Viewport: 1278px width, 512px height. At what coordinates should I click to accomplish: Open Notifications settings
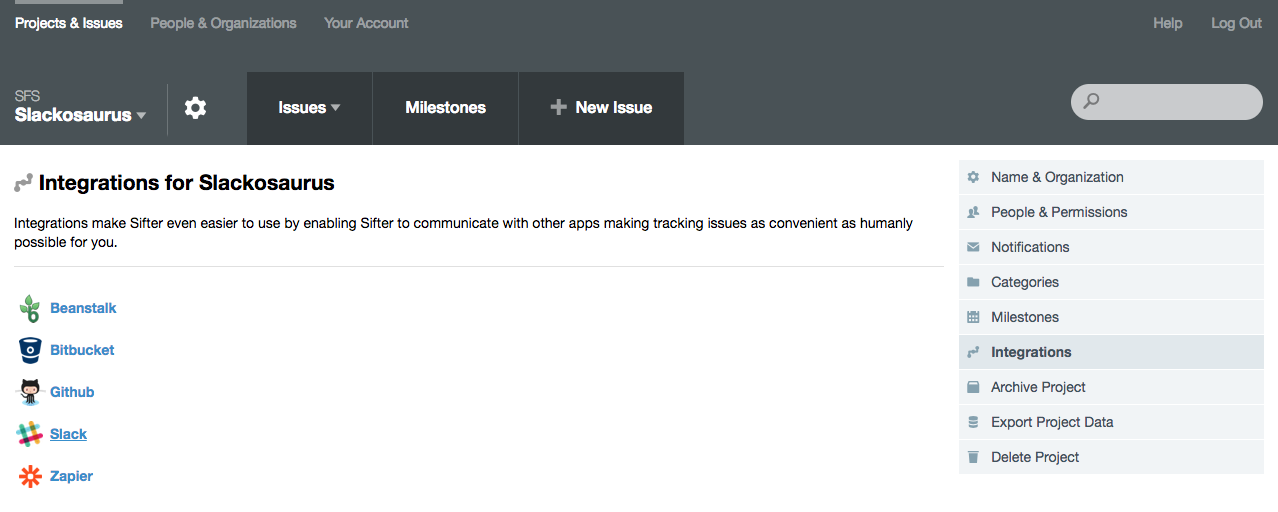click(1111, 247)
